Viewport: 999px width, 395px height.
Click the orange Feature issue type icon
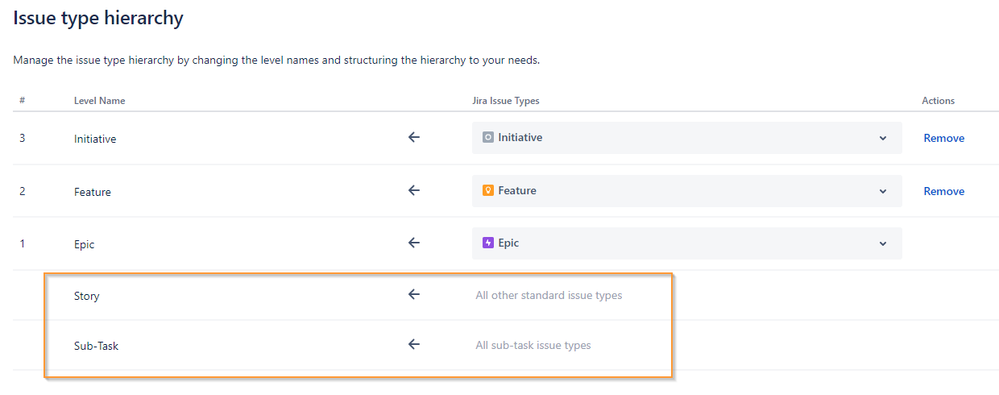(x=488, y=190)
